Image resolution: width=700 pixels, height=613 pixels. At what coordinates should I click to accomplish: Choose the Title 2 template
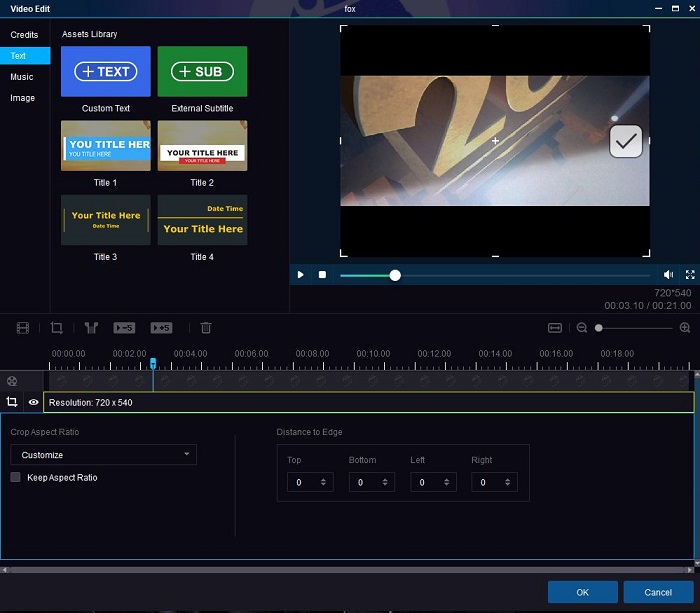[202, 146]
